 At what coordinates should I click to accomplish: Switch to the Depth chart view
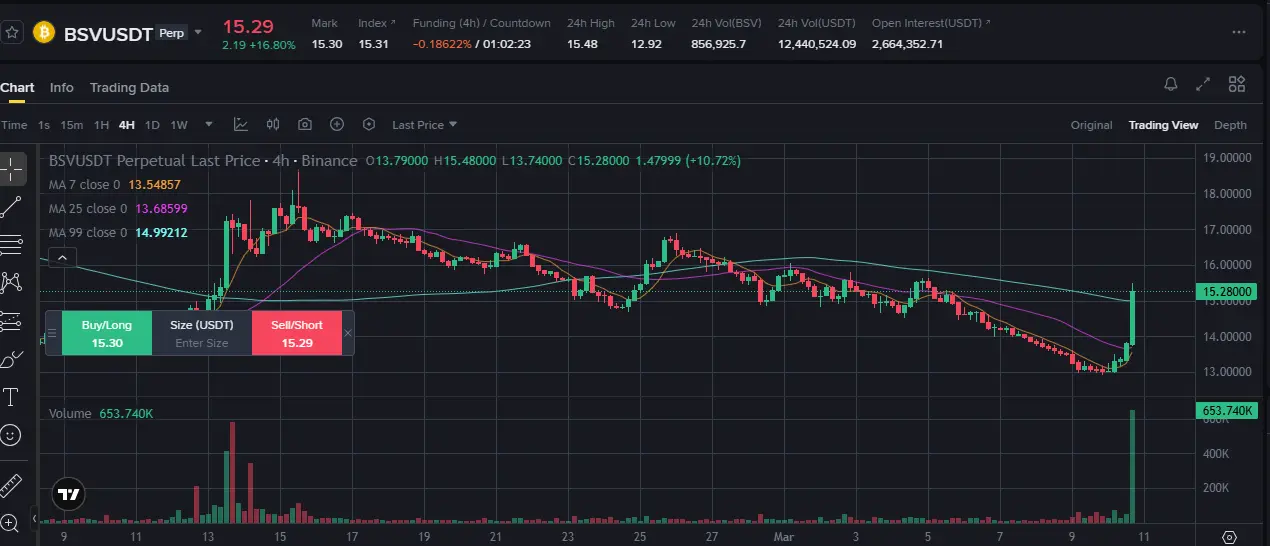click(x=1230, y=125)
